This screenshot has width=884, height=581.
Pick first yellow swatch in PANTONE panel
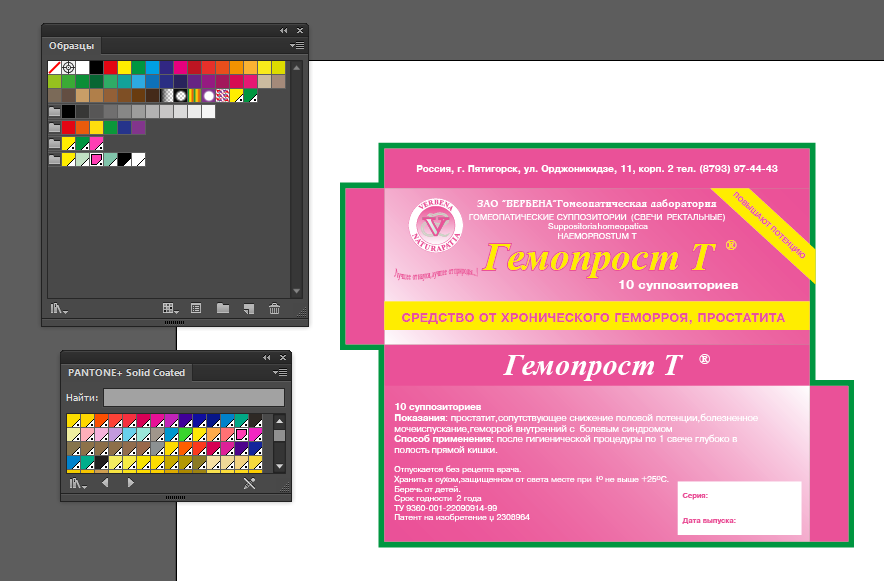point(73,420)
